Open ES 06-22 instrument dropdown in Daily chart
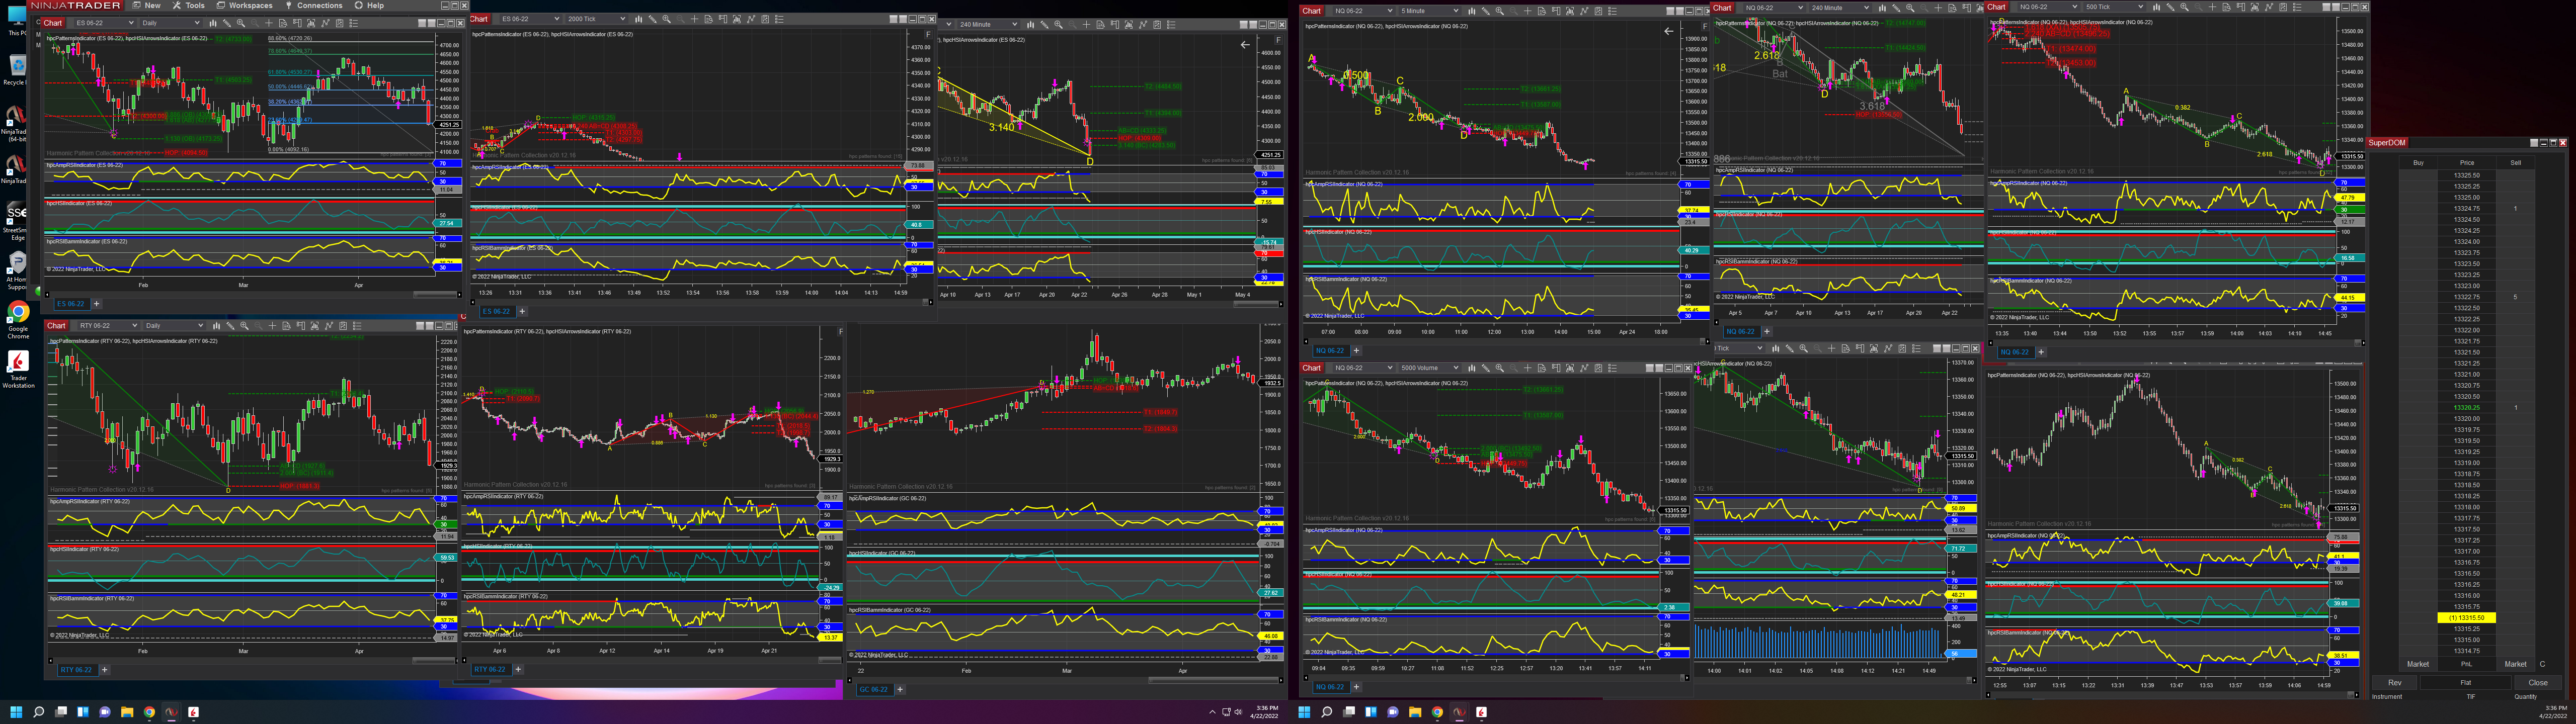 [x=131, y=23]
